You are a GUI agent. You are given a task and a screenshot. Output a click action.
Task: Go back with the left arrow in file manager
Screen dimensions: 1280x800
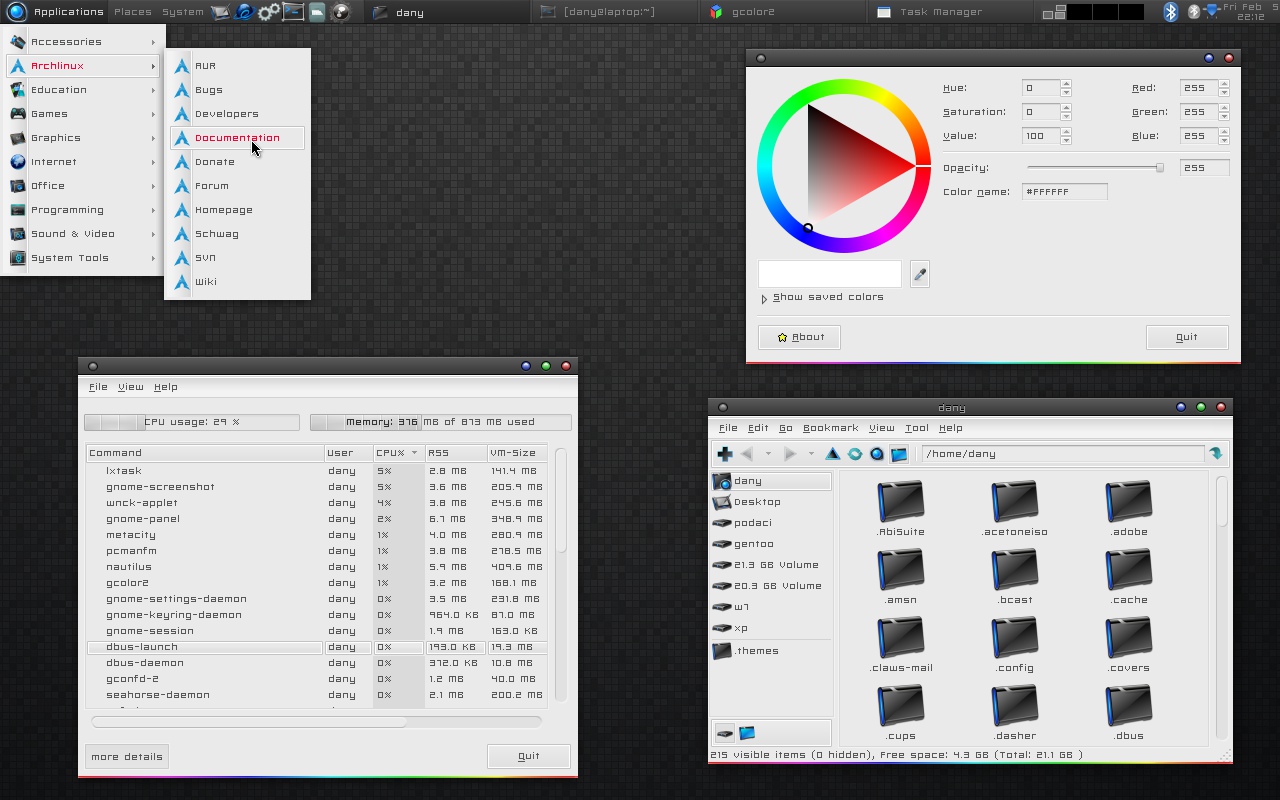[x=747, y=454]
